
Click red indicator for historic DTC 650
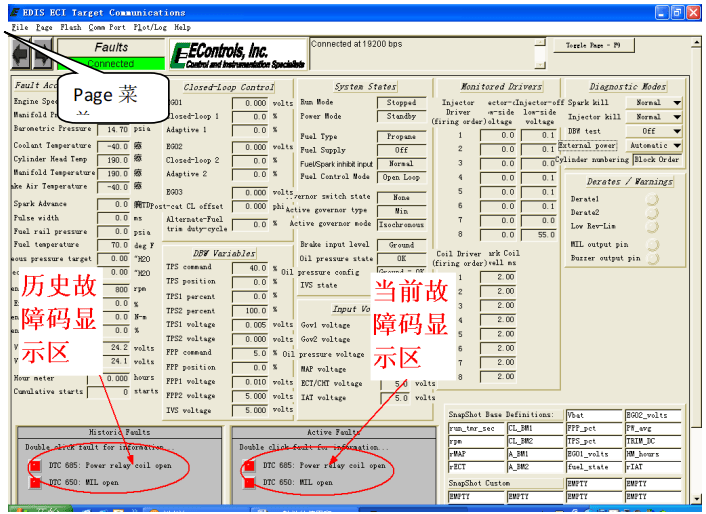click(x=35, y=482)
